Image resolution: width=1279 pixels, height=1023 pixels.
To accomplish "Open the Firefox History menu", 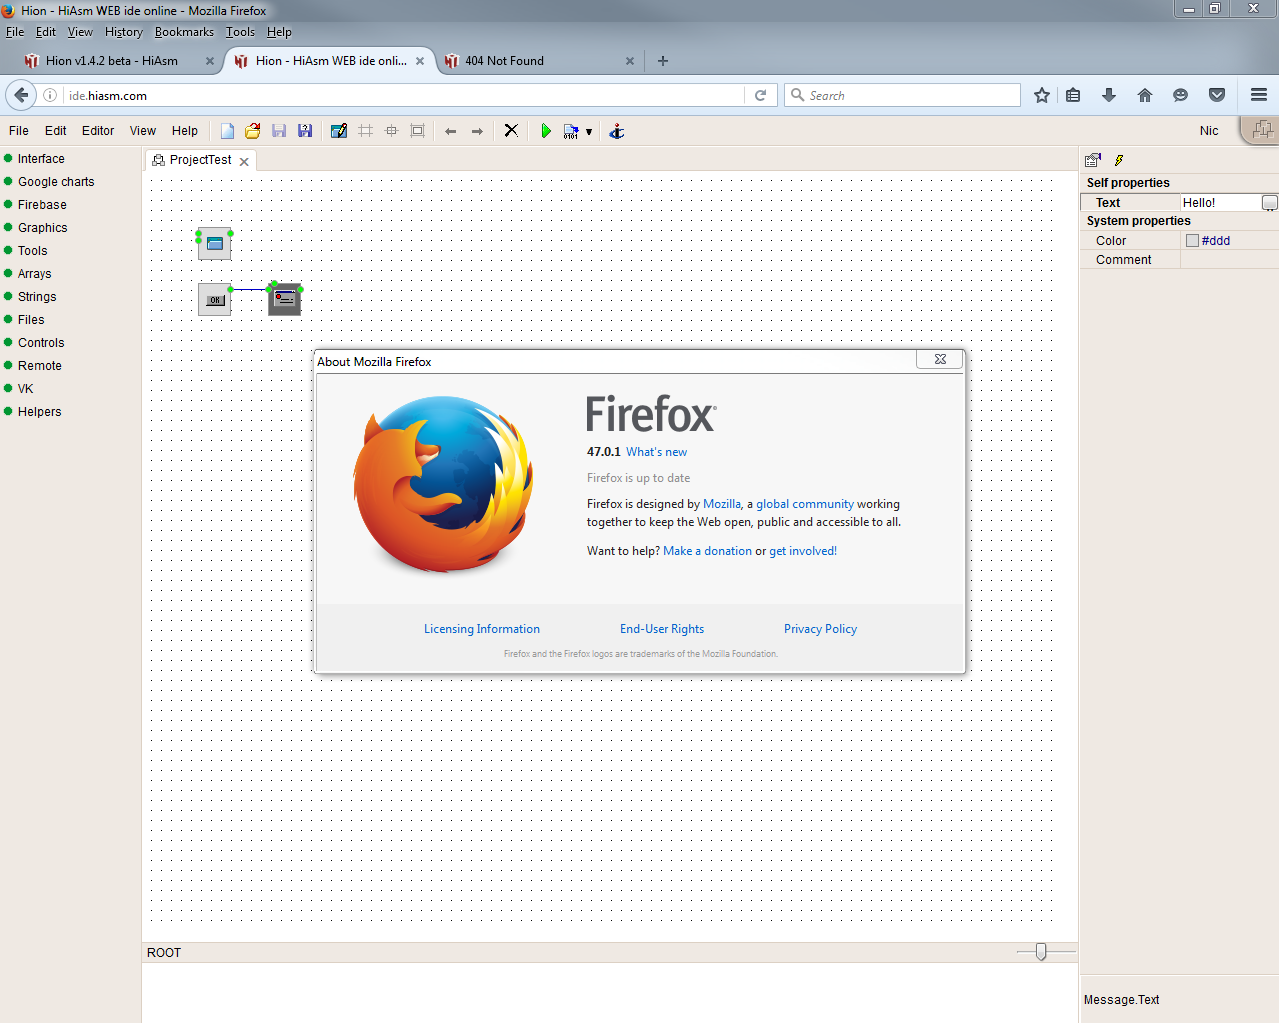I will click(x=124, y=32).
